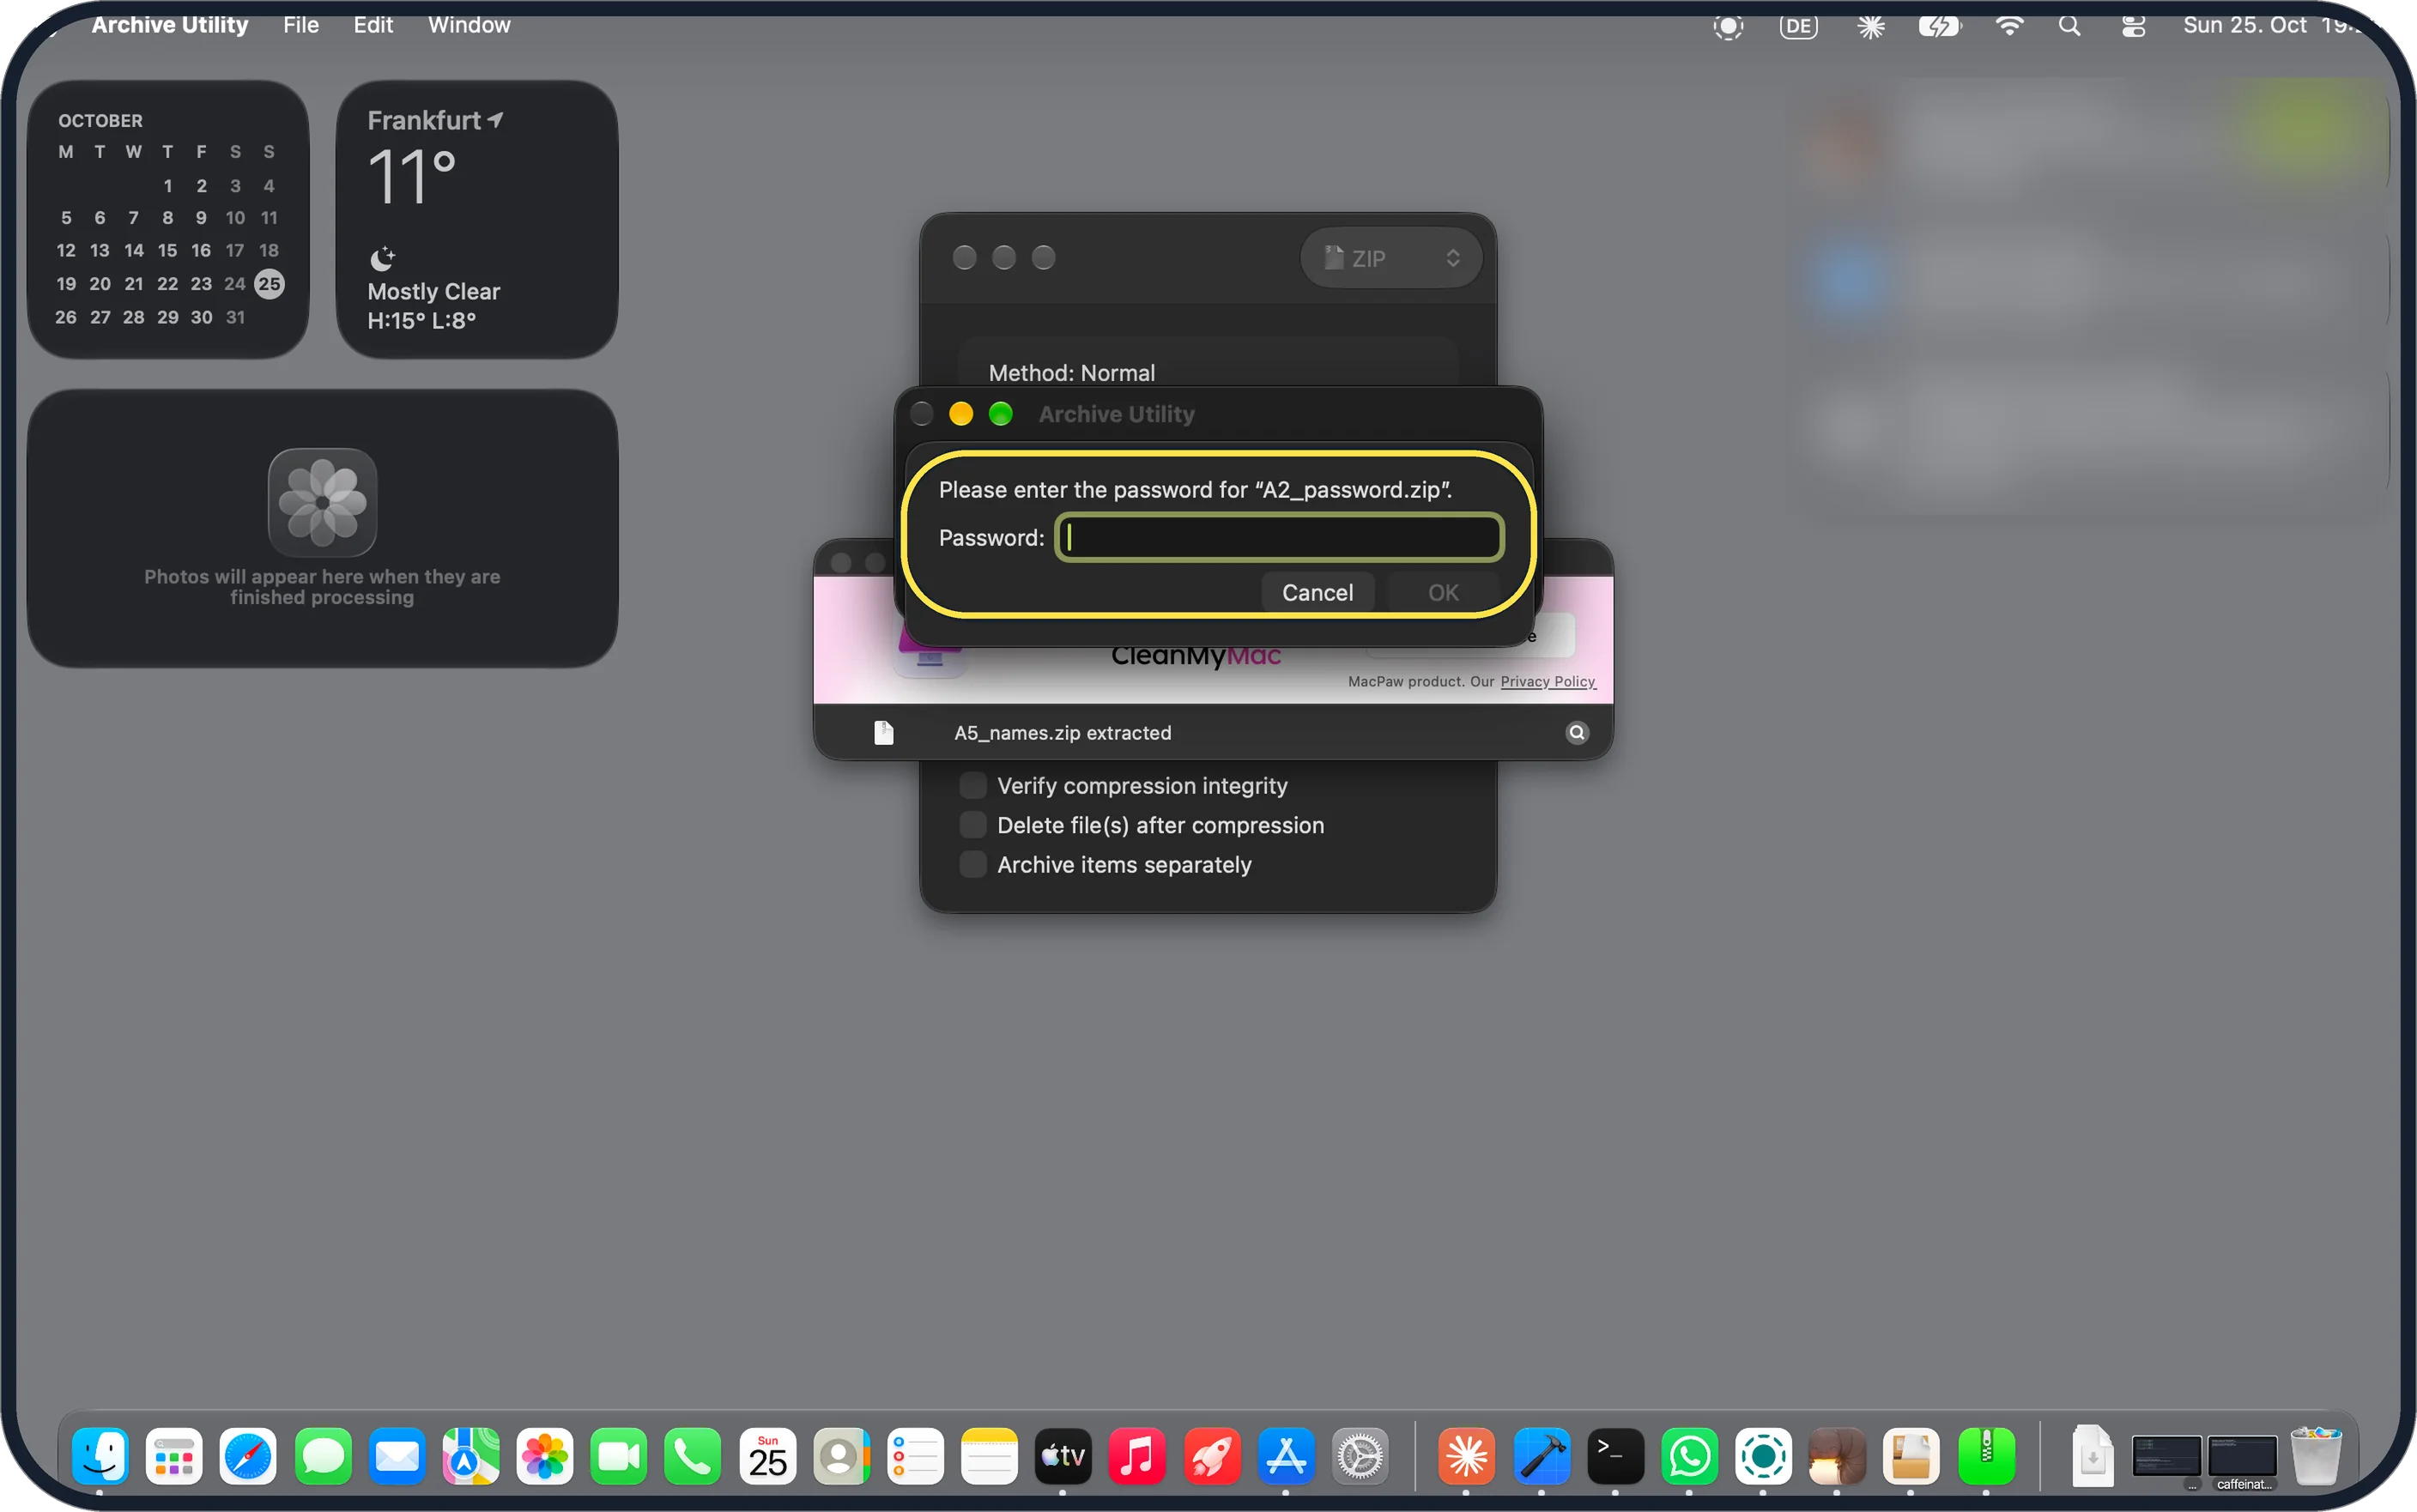Open the Edit menu
Viewport: 2417px width, 1512px height.
click(373, 25)
